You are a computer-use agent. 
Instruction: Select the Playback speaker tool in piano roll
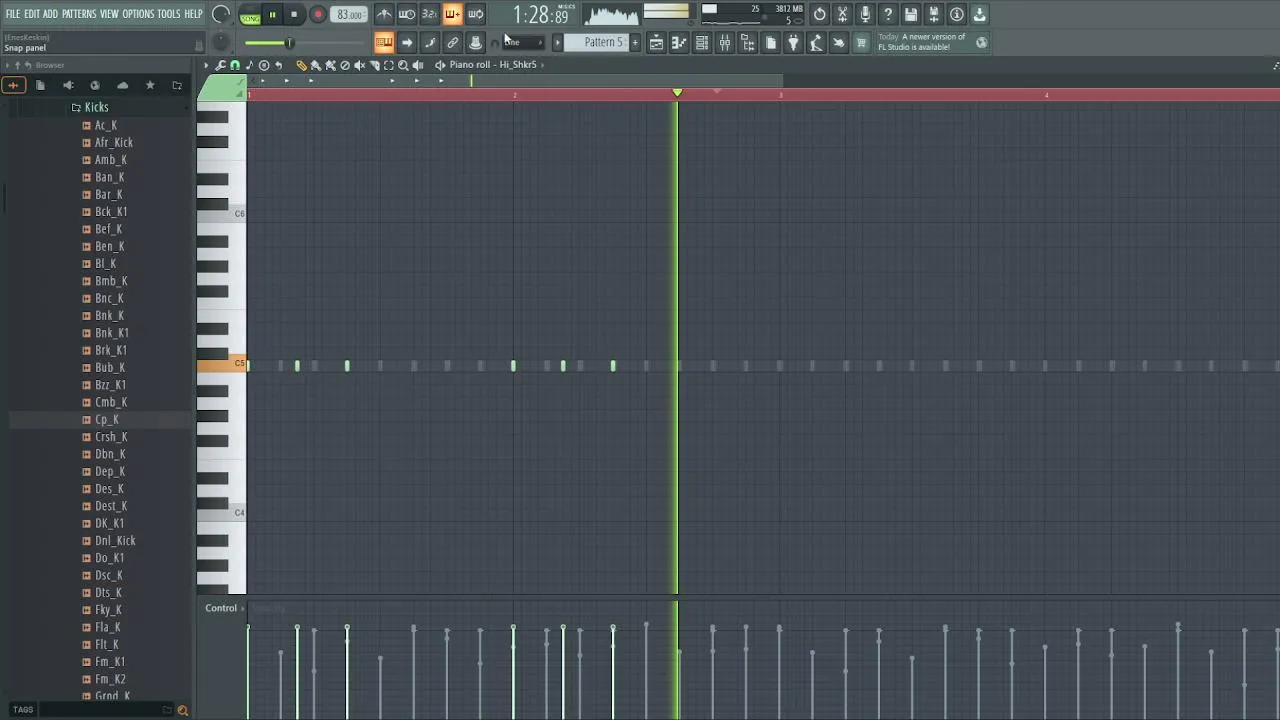(x=418, y=65)
